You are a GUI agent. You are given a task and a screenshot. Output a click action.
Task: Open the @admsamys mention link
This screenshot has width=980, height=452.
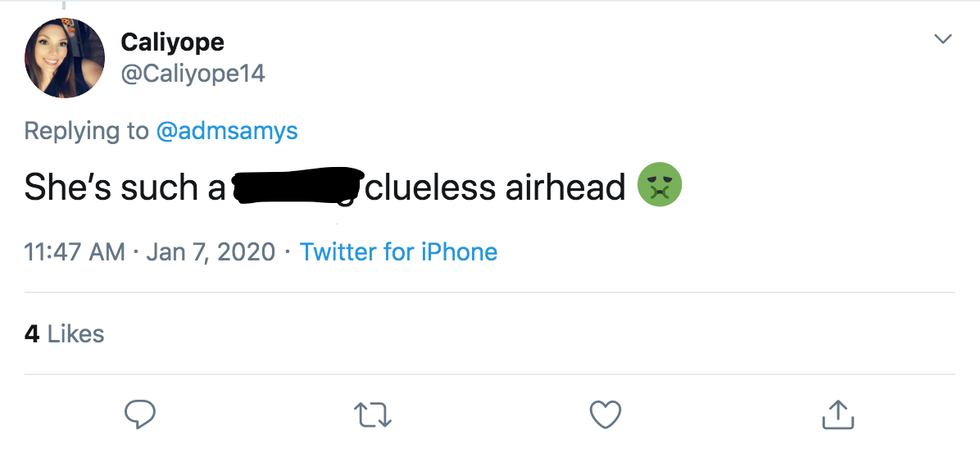tap(227, 131)
